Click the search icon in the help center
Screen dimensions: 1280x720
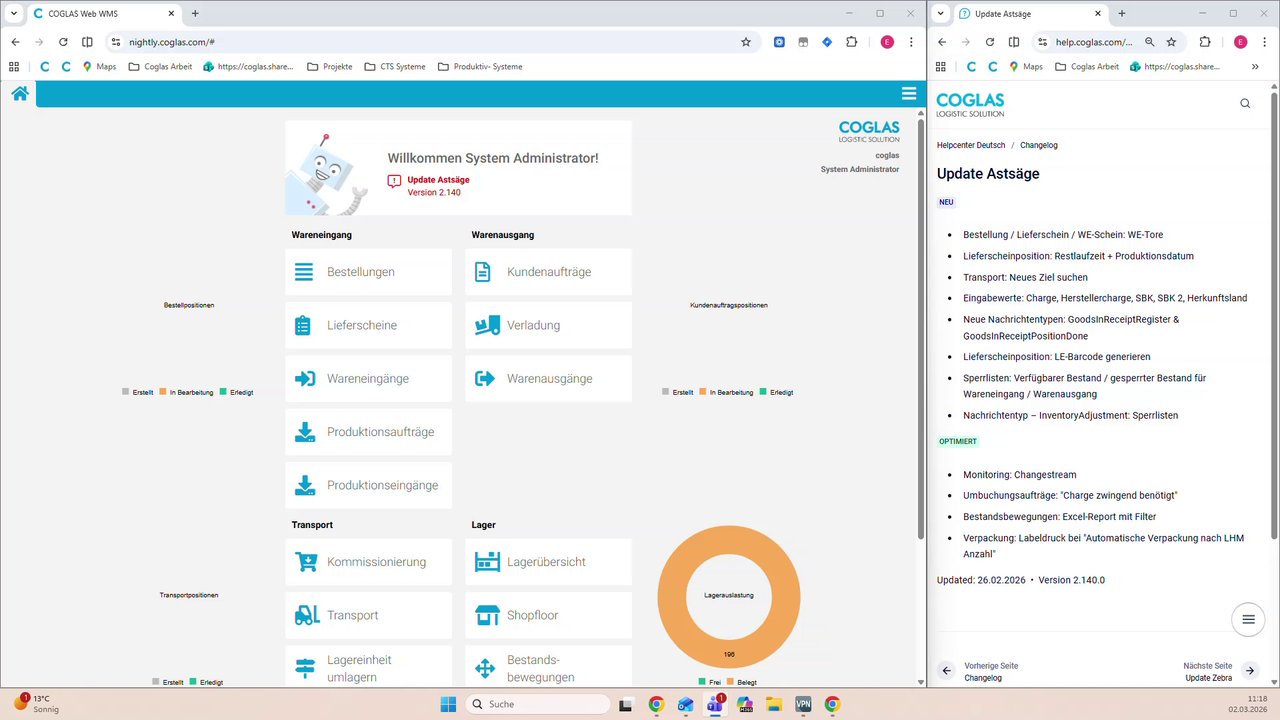click(x=1245, y=103)
